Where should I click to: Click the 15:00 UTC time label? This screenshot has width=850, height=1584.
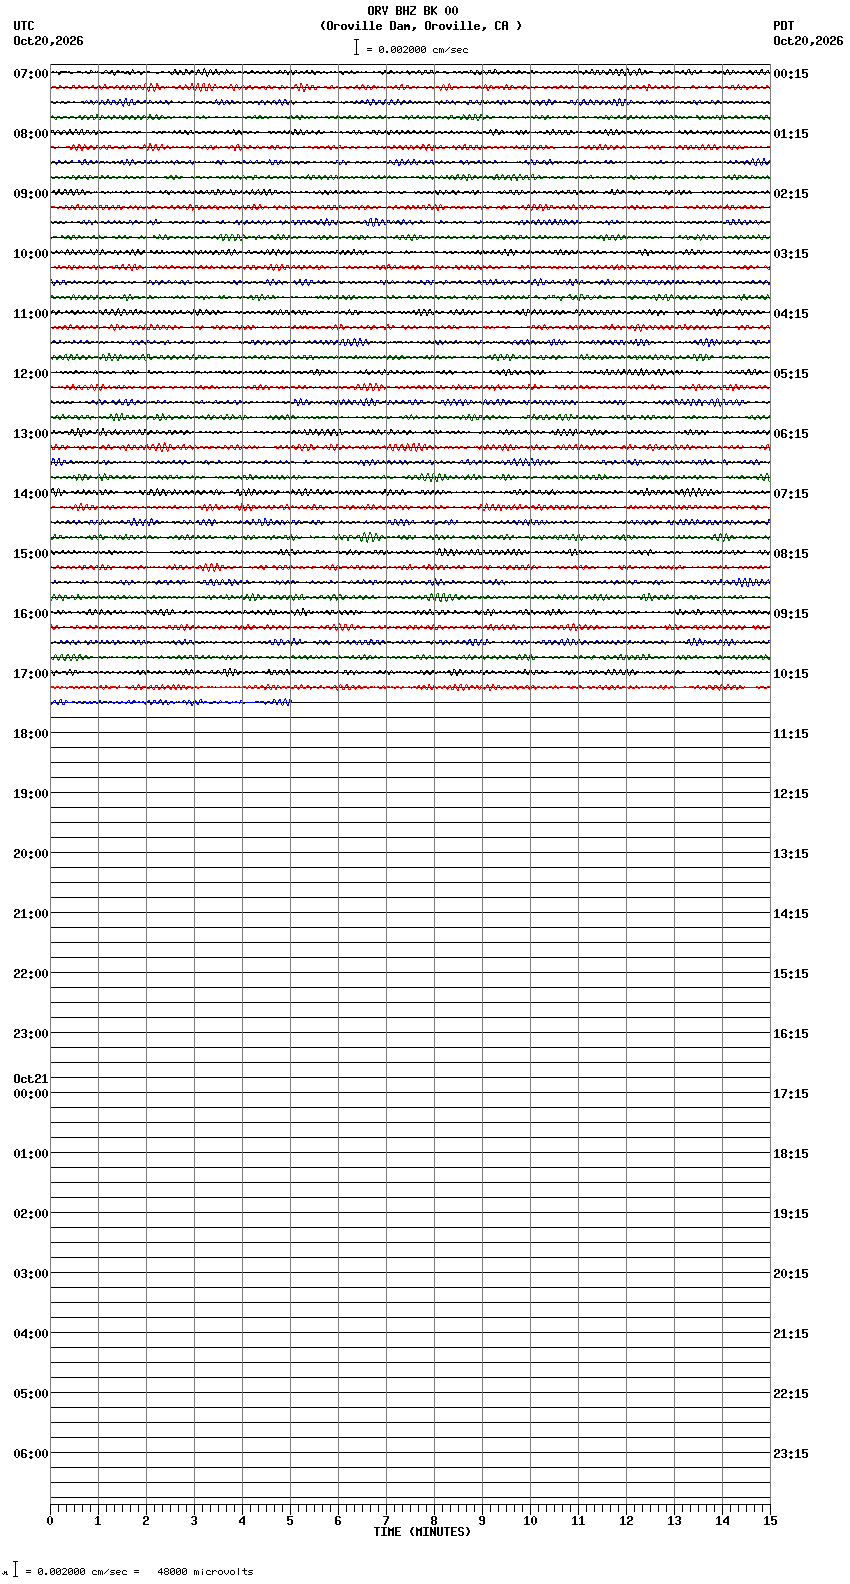(x=31, y=554)
